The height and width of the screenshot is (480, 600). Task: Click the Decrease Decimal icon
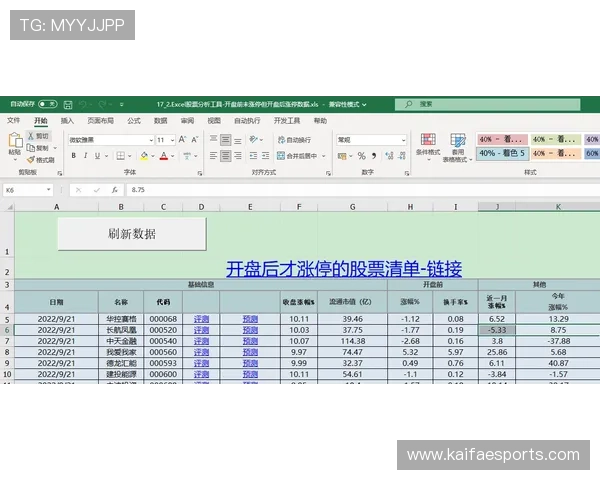pos(402,156)
